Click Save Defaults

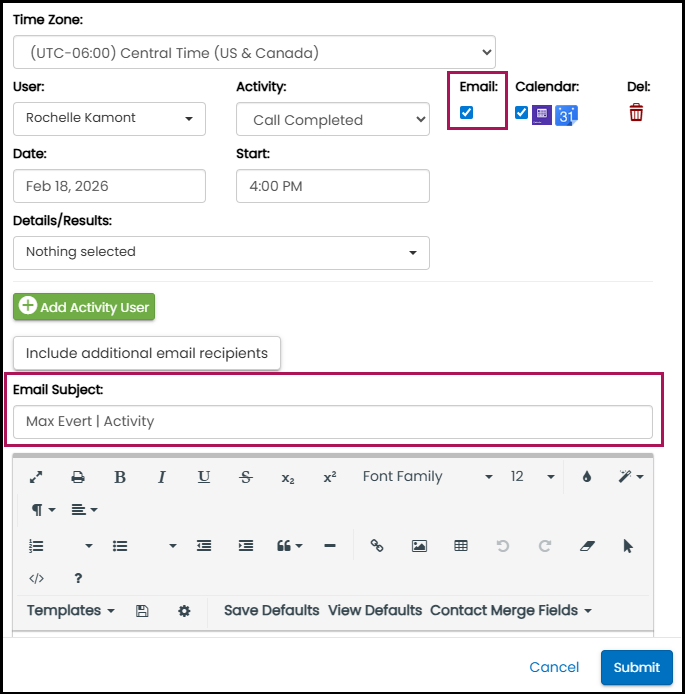coord(271,611)
